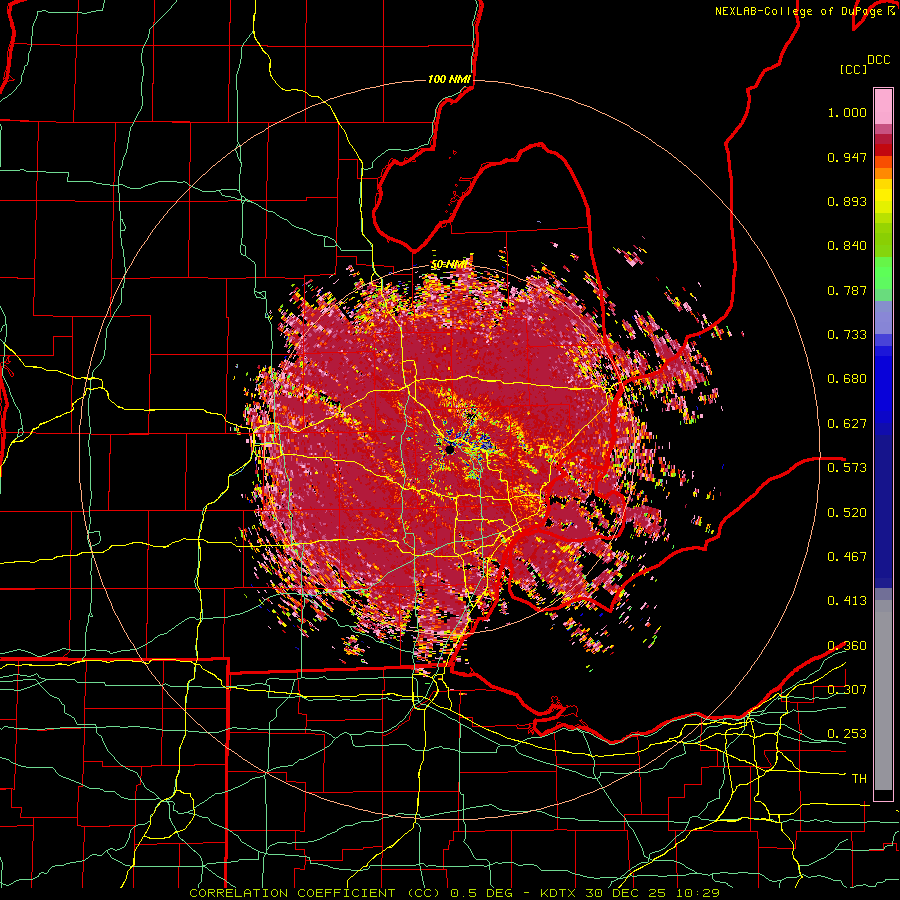This screenshot has width=900, height=900.
Task: Select the 0.360 scale value
Action: click(x=847, y=645)
